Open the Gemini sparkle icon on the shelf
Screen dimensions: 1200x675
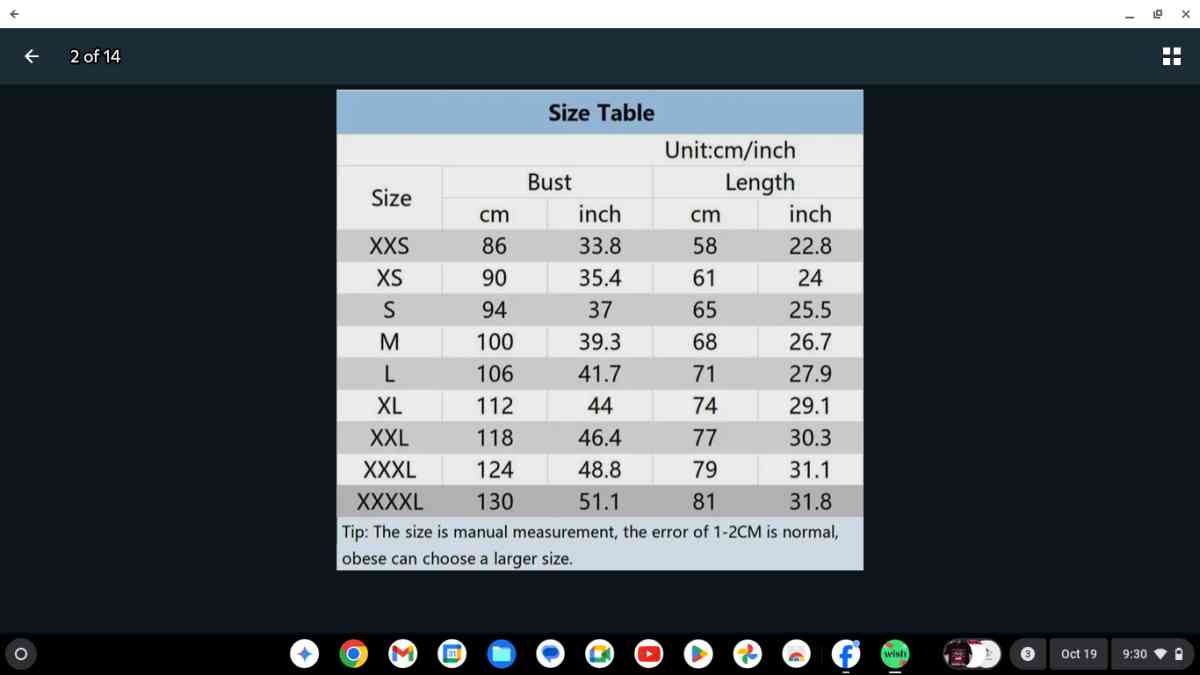[x=304, y=654]
